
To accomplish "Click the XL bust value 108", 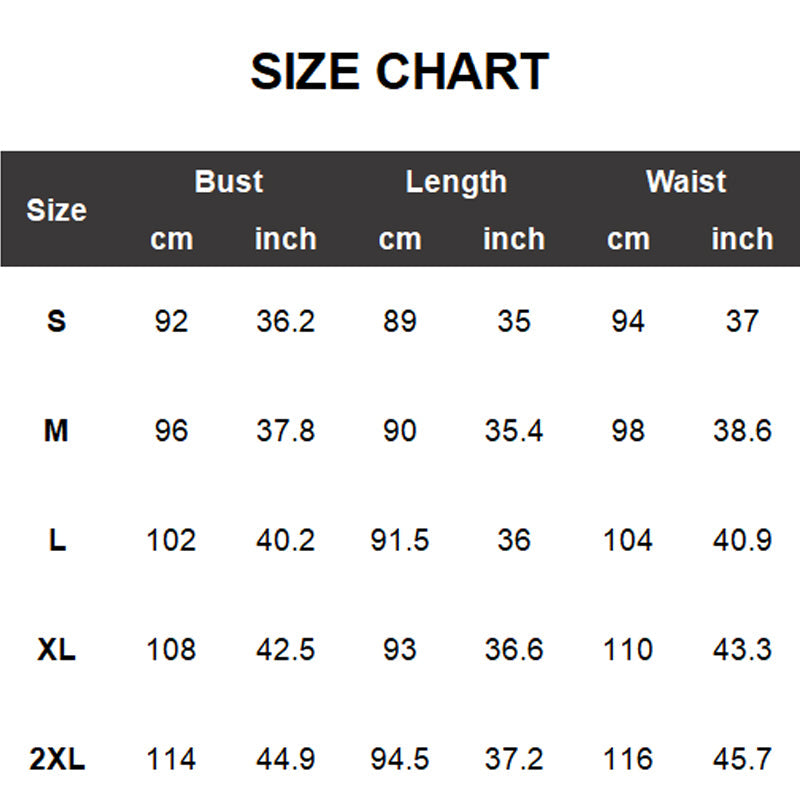I will coord(171,650).
